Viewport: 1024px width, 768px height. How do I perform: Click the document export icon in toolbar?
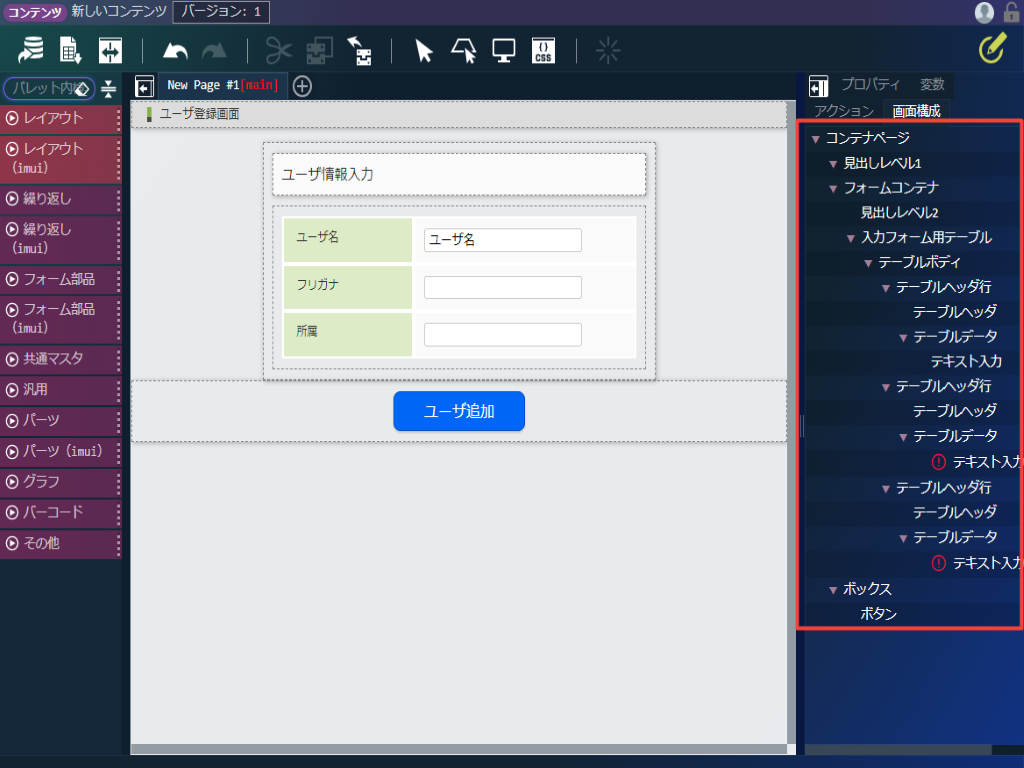click(70, 50)
